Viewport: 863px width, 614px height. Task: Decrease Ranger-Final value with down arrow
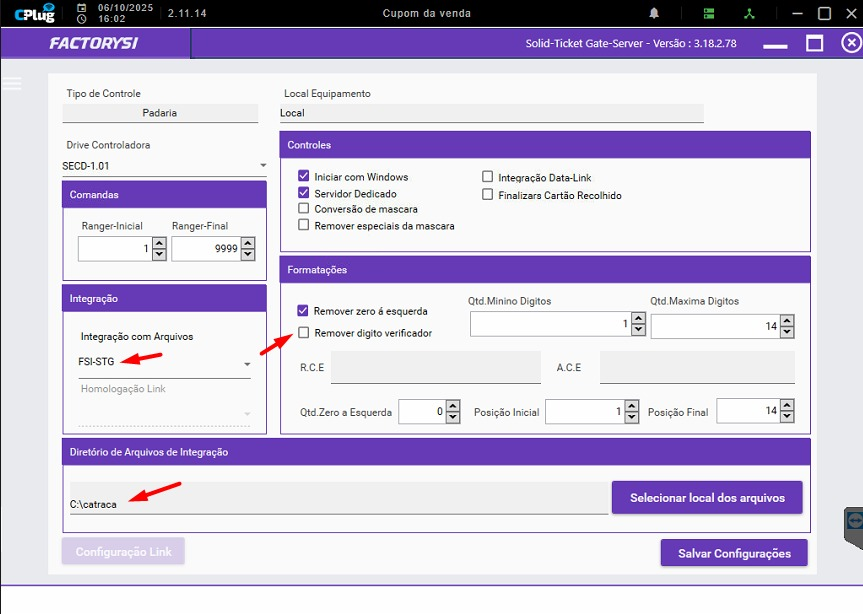click(247, 254)
